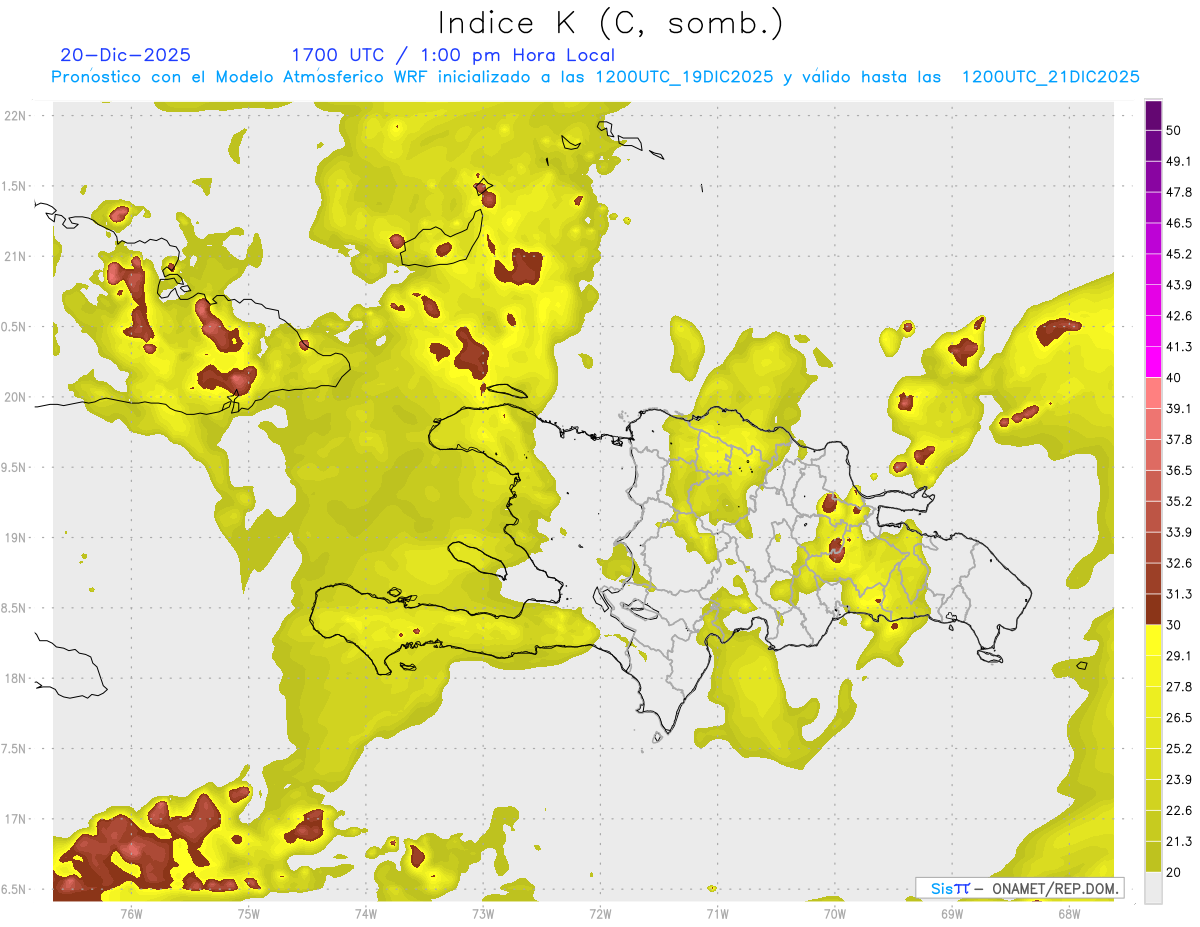
Task: Click the "68W" longitude label
Action: (x=1069, y=912)
